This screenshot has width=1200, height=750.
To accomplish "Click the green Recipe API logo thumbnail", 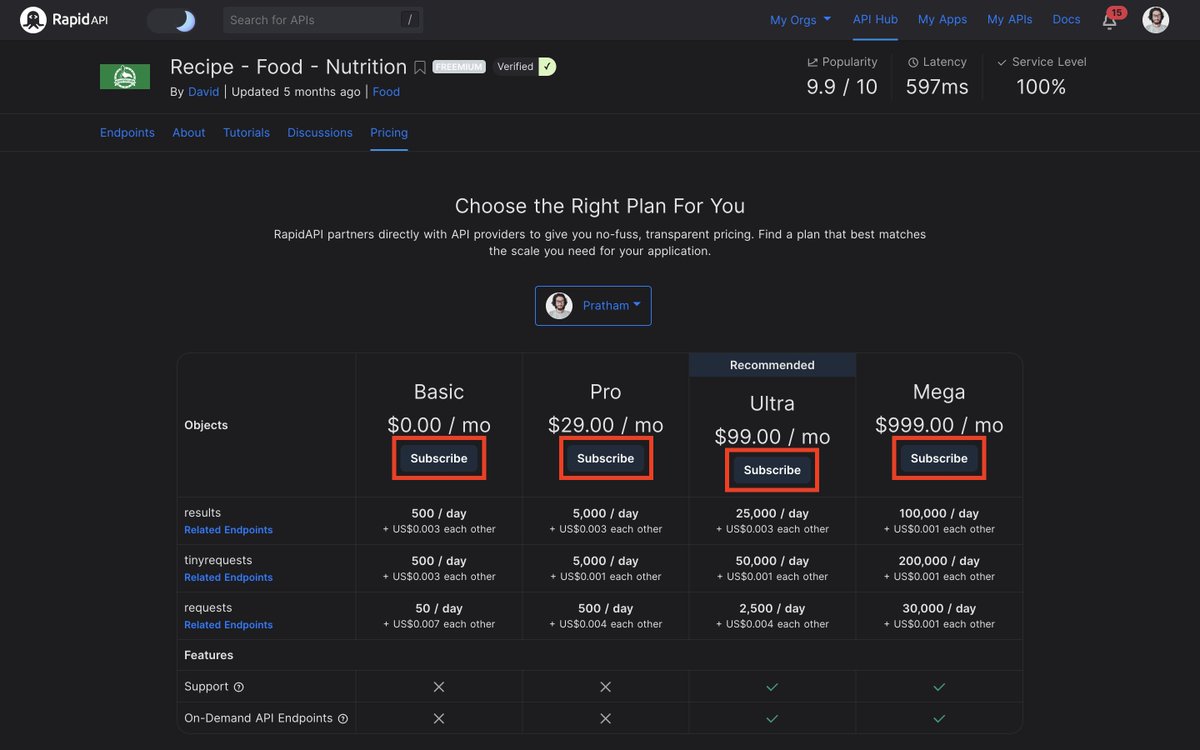I will pos(125,77).
